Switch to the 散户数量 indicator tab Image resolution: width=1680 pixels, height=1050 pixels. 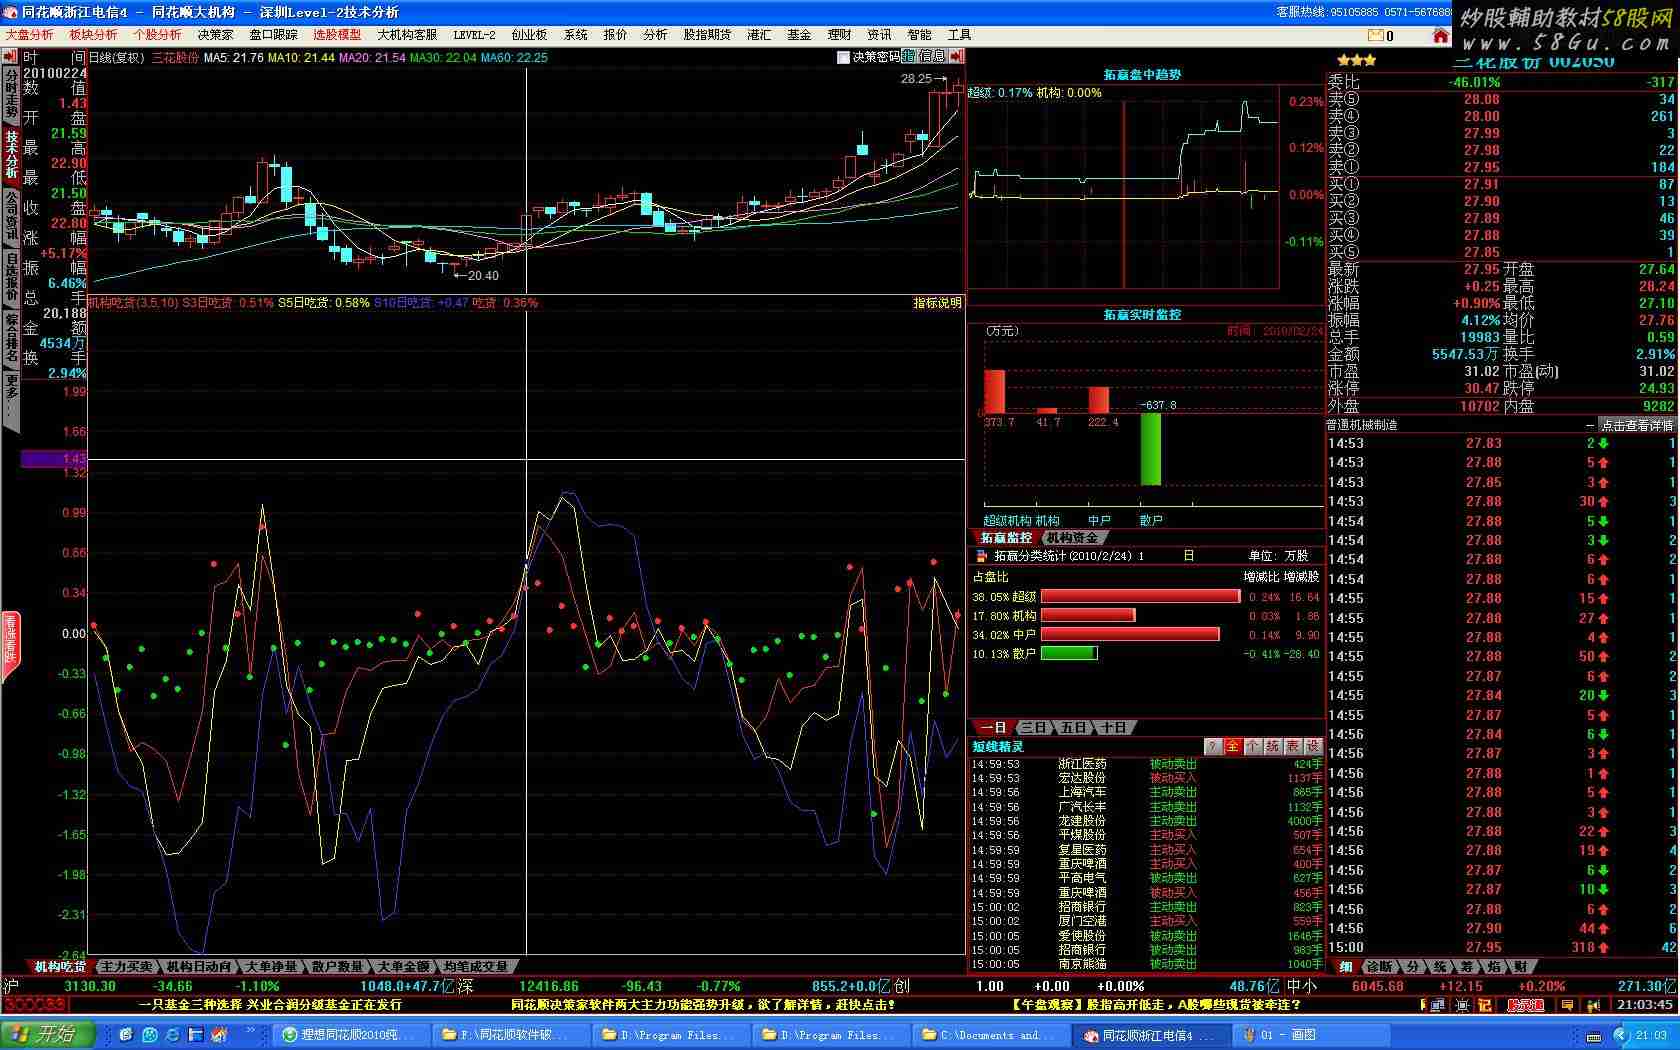(337, 967)
